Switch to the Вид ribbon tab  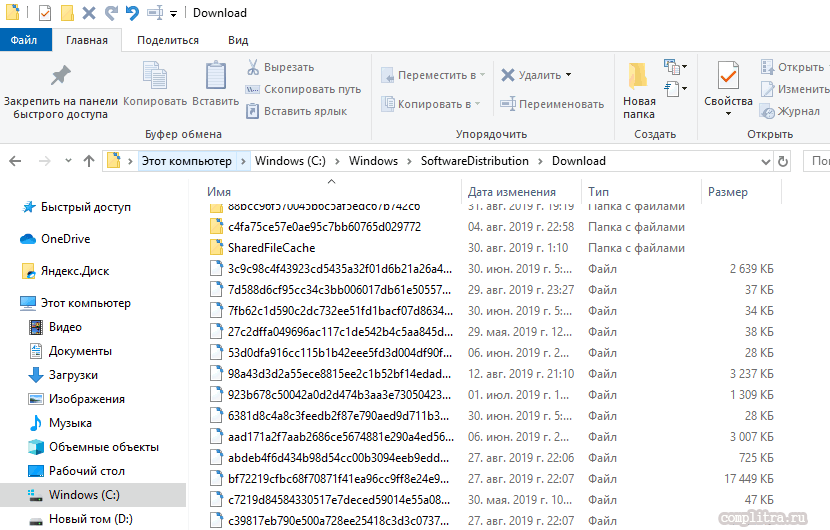pos(238,40)
